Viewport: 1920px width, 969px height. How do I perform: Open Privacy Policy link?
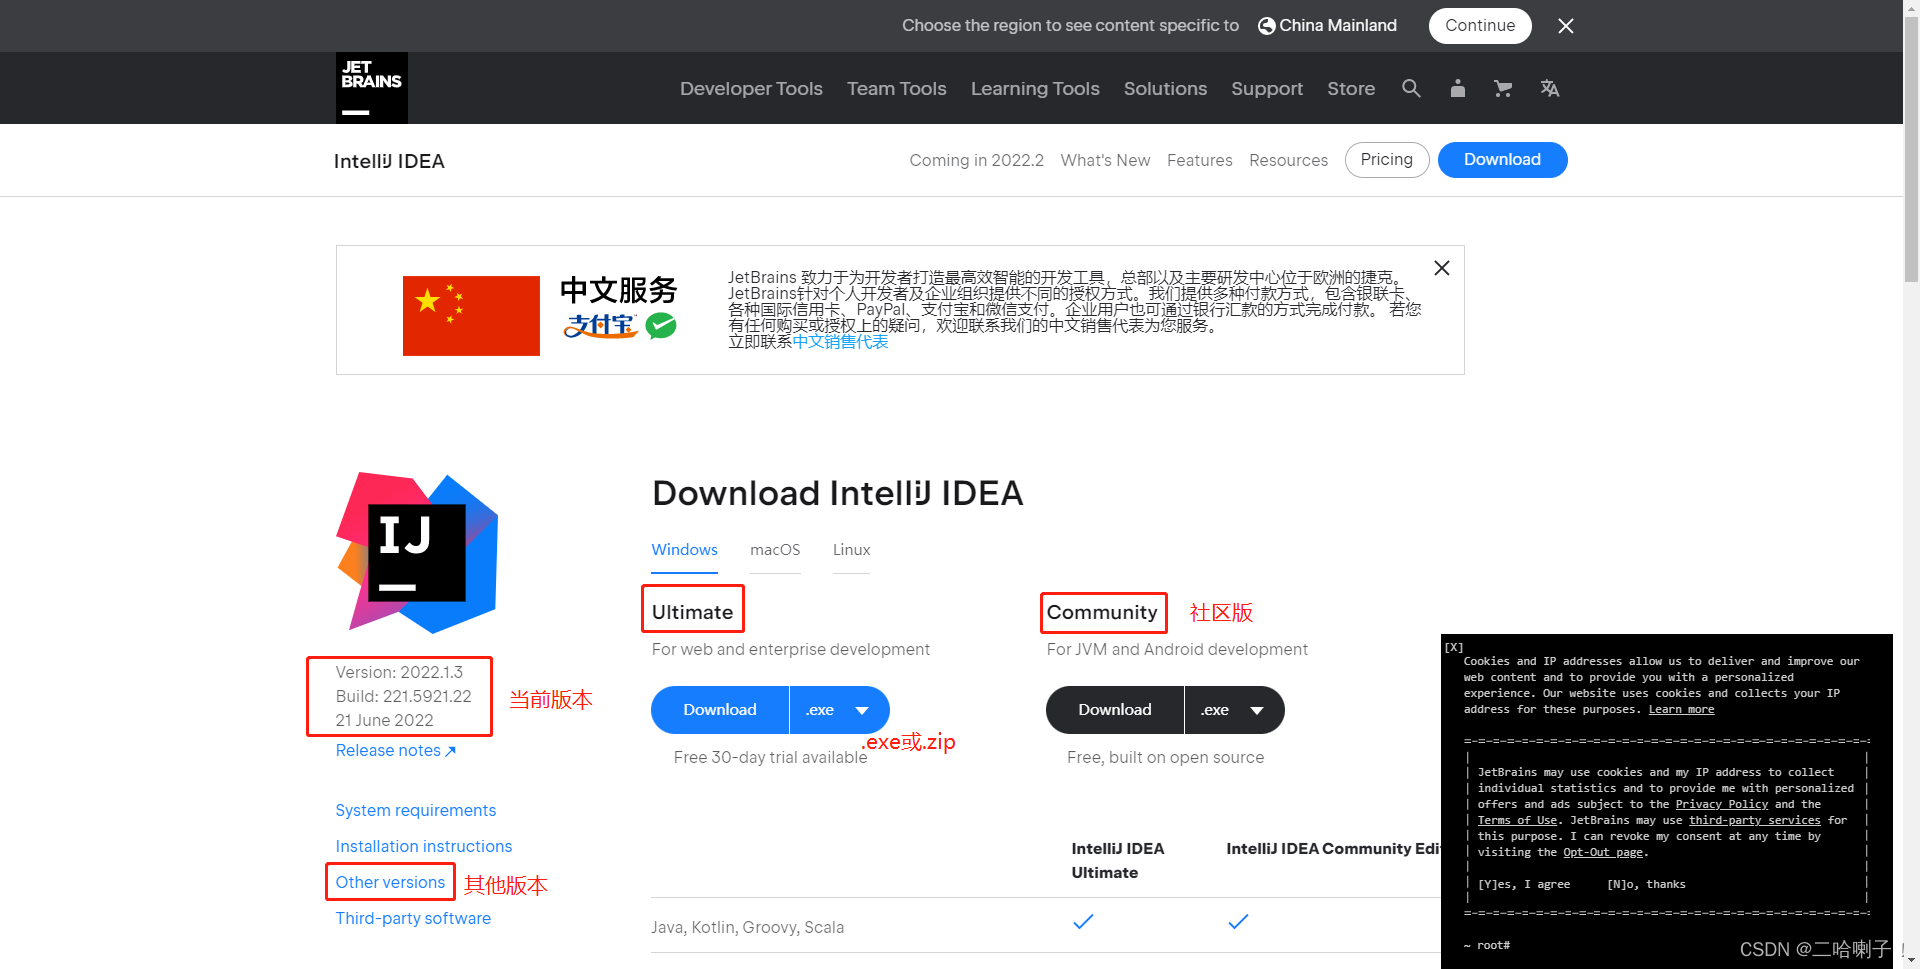(1722, 804)
